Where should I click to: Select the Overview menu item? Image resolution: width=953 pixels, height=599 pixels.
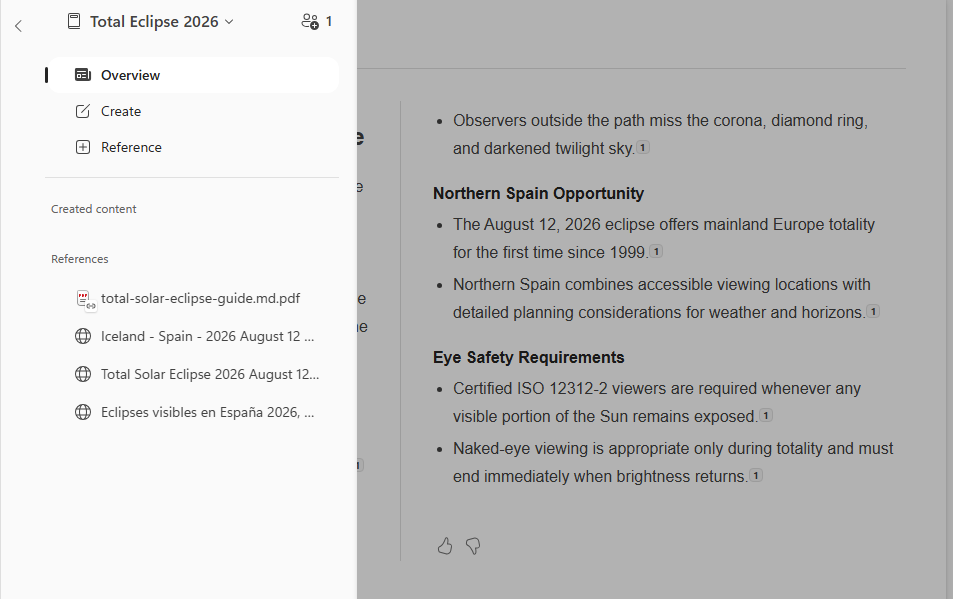(x=193, y=75)
